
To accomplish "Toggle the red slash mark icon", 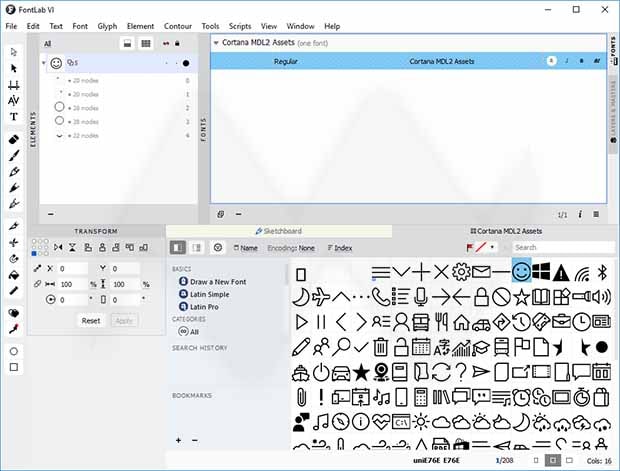I will coord(480,248).
